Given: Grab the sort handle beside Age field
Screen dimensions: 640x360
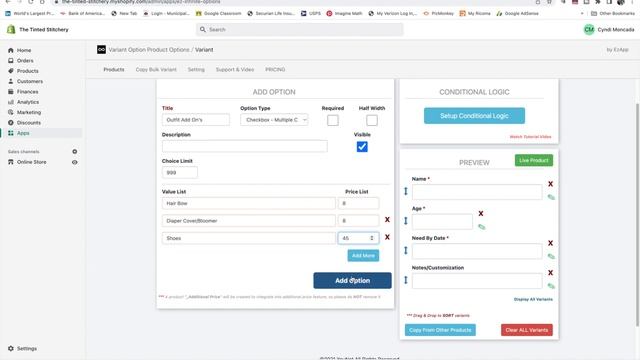Looking at the screenshot, I should click(x=406, y=221).
